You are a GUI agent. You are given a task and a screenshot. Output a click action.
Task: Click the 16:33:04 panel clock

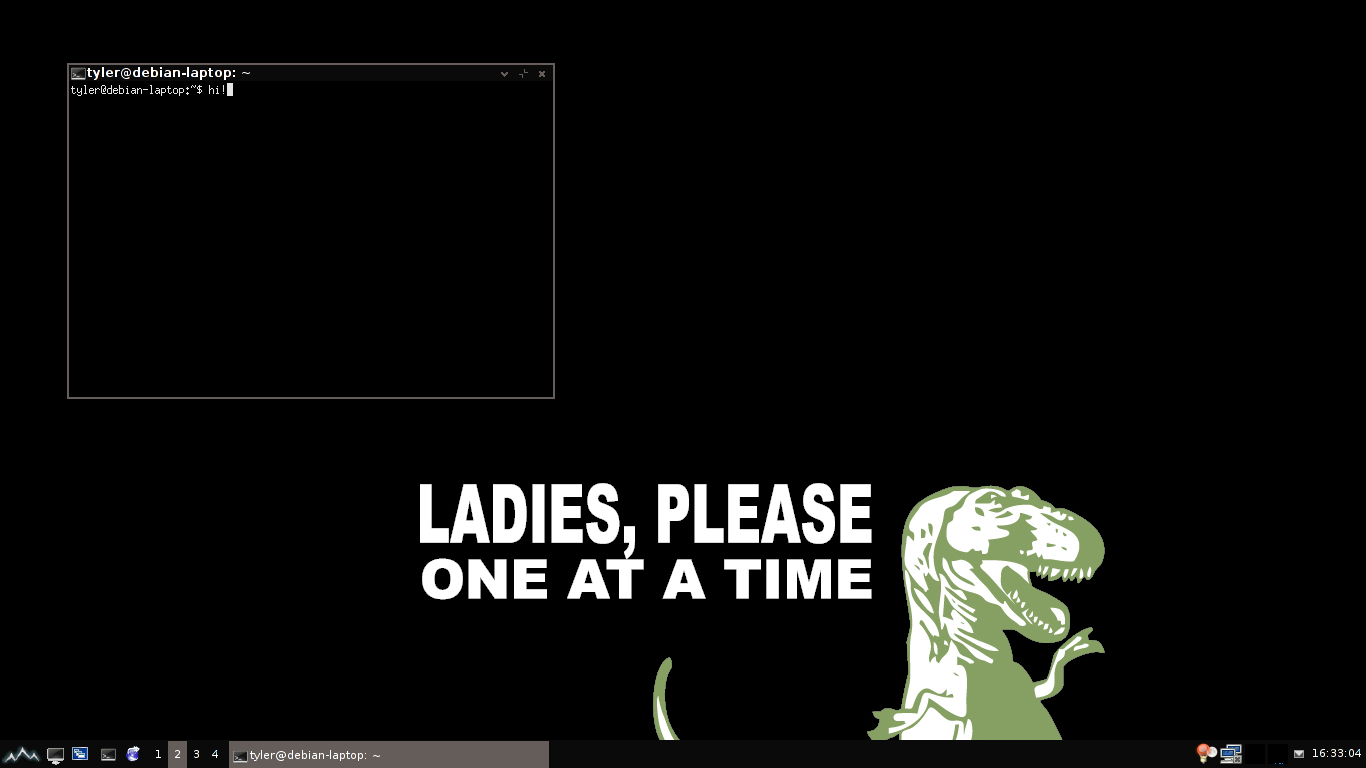1337,754
